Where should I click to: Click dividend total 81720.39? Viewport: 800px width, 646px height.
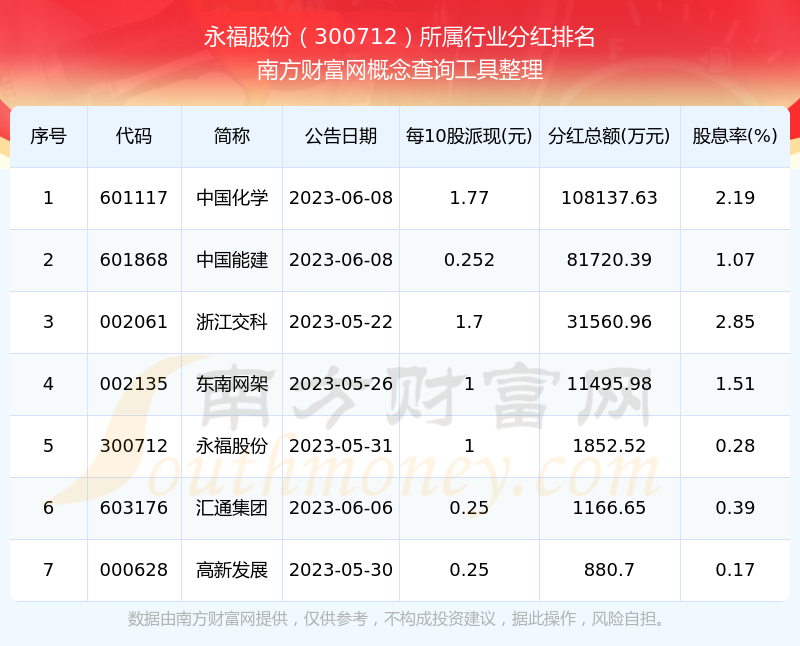pos(609,260)
